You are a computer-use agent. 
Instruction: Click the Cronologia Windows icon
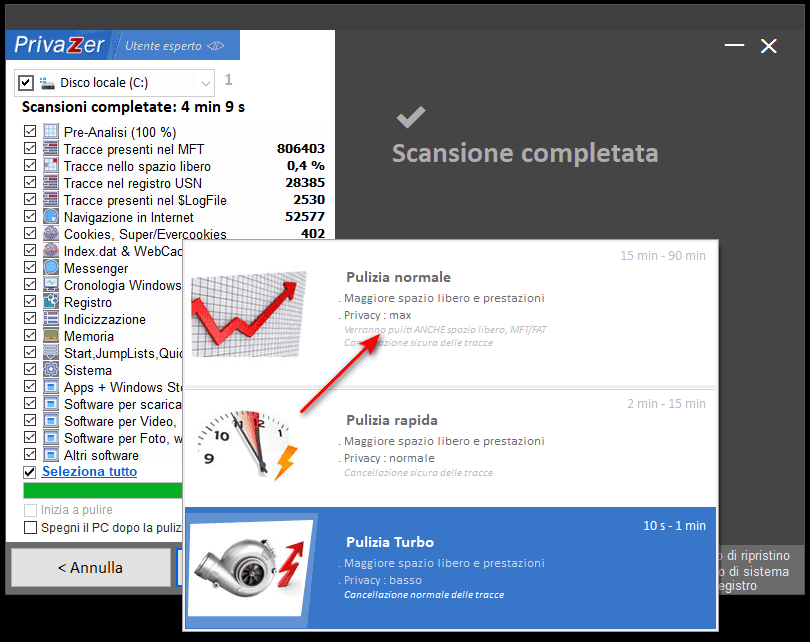pyautogui.click(x=51, y=285)
